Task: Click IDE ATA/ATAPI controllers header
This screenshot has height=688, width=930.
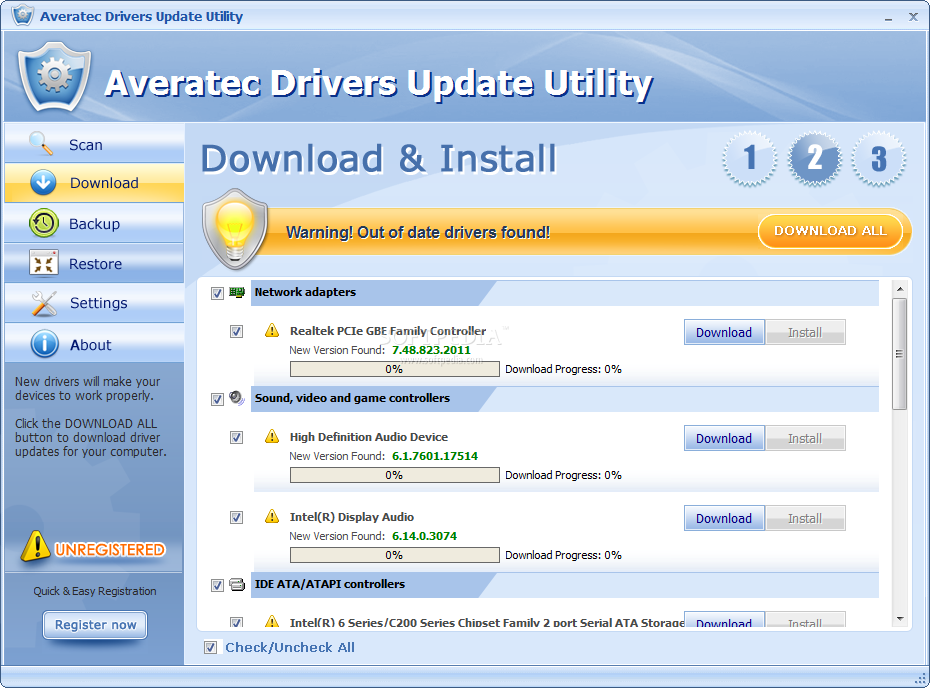Action: (x=565, y=585)
